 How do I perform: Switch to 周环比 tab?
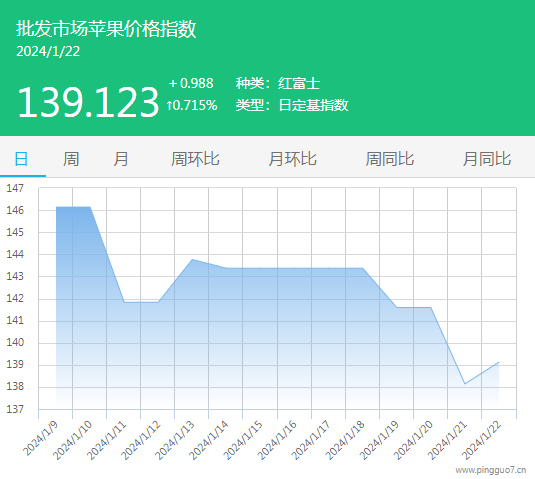point(195,159)
